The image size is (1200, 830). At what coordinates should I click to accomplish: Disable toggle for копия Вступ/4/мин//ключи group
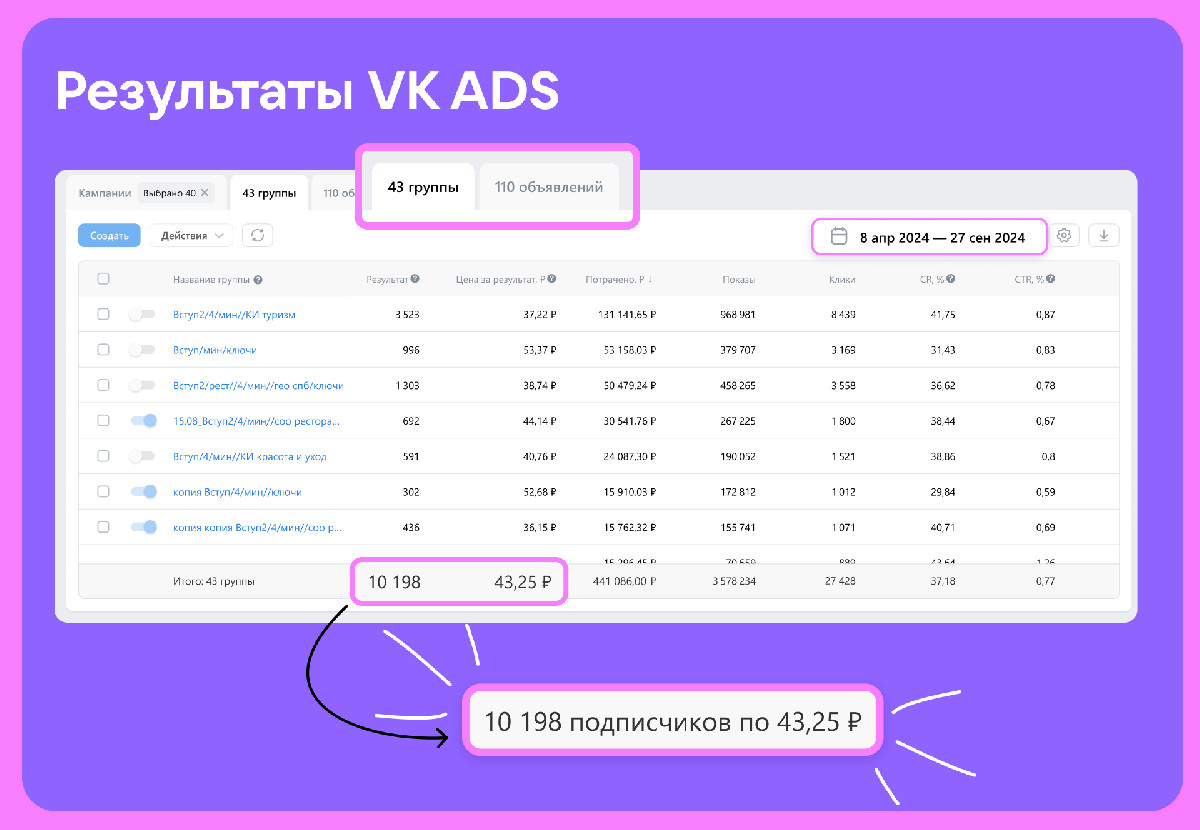[143, 491]
